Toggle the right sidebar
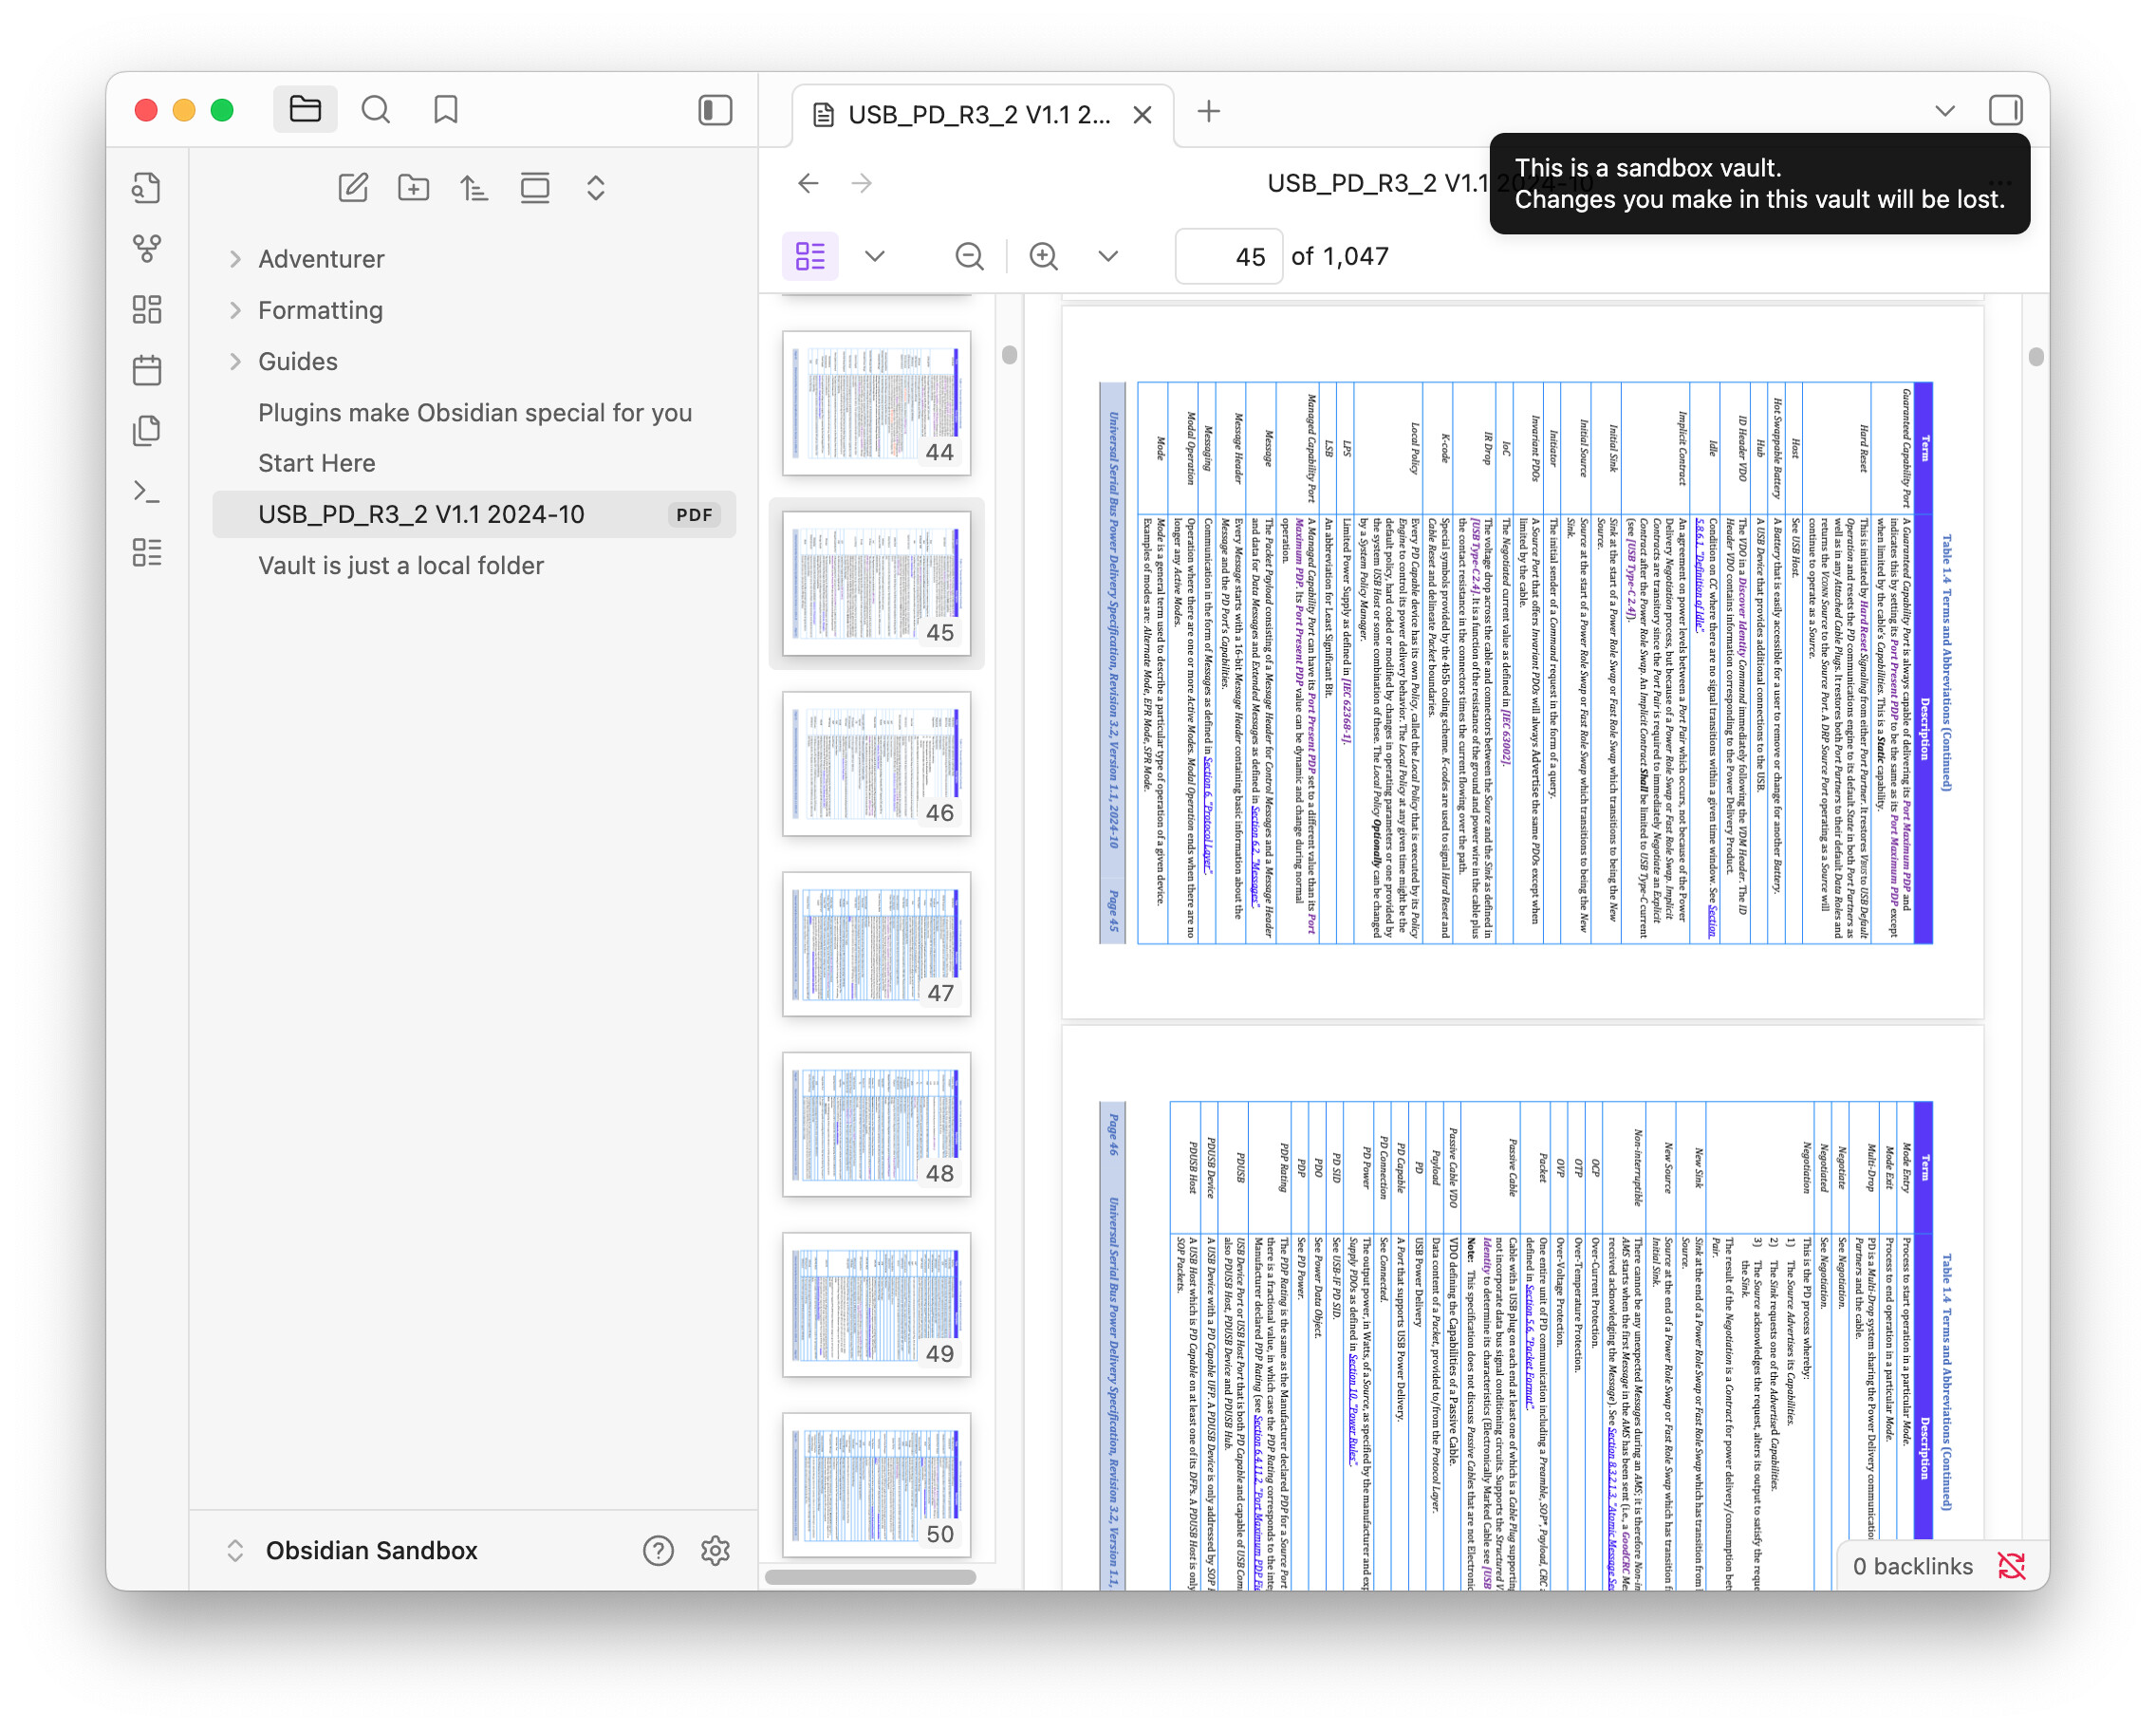 pos(2005,110)
